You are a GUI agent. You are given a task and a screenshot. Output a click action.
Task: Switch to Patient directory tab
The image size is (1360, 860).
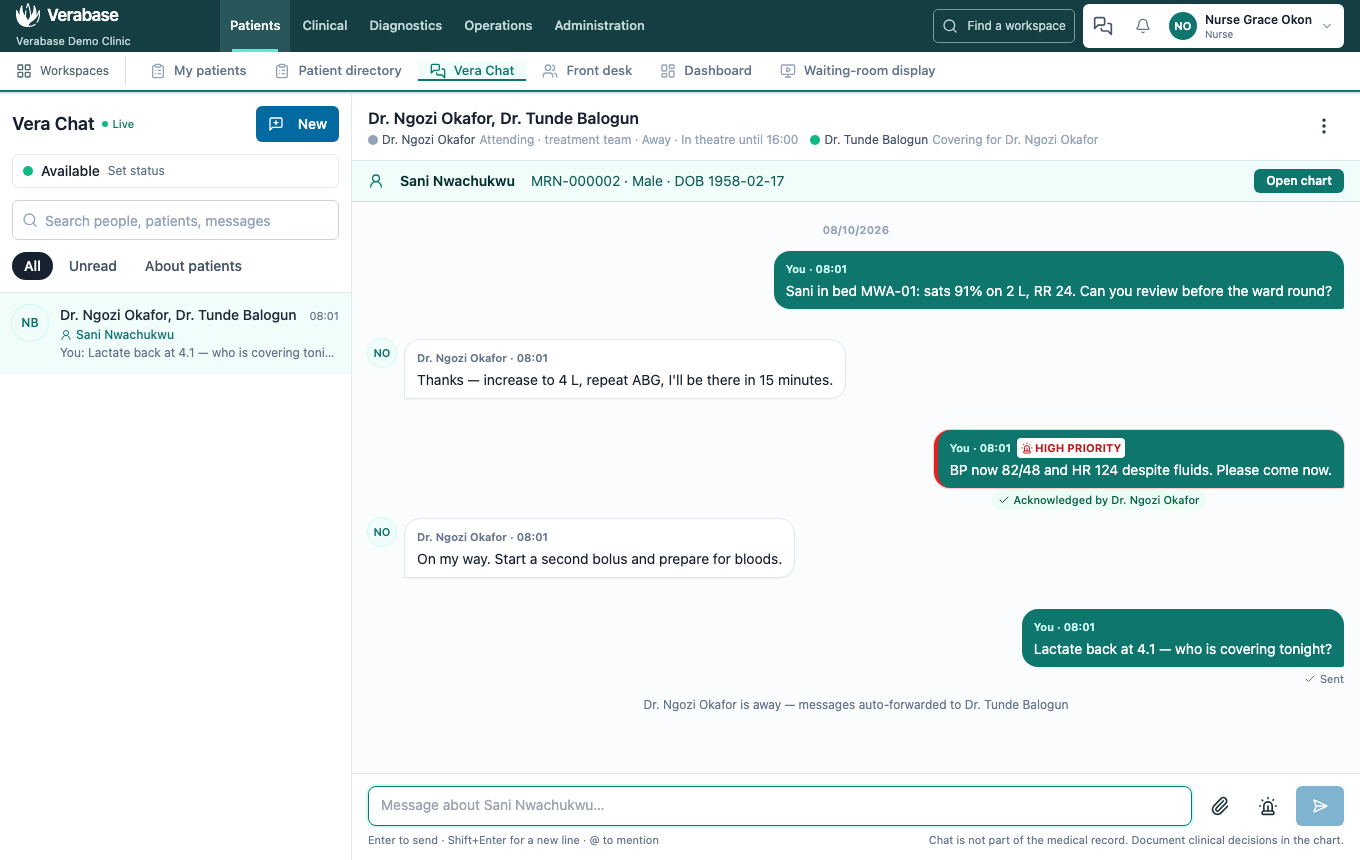pyautogui.click(x=338, y=71)
